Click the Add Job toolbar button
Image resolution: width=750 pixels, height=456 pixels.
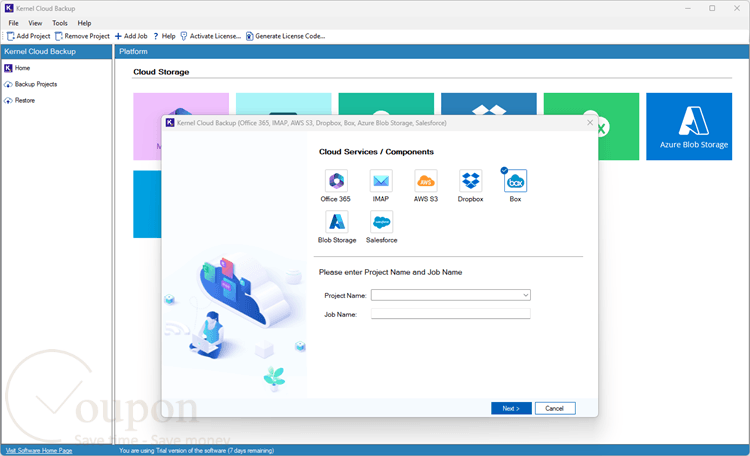131,36
